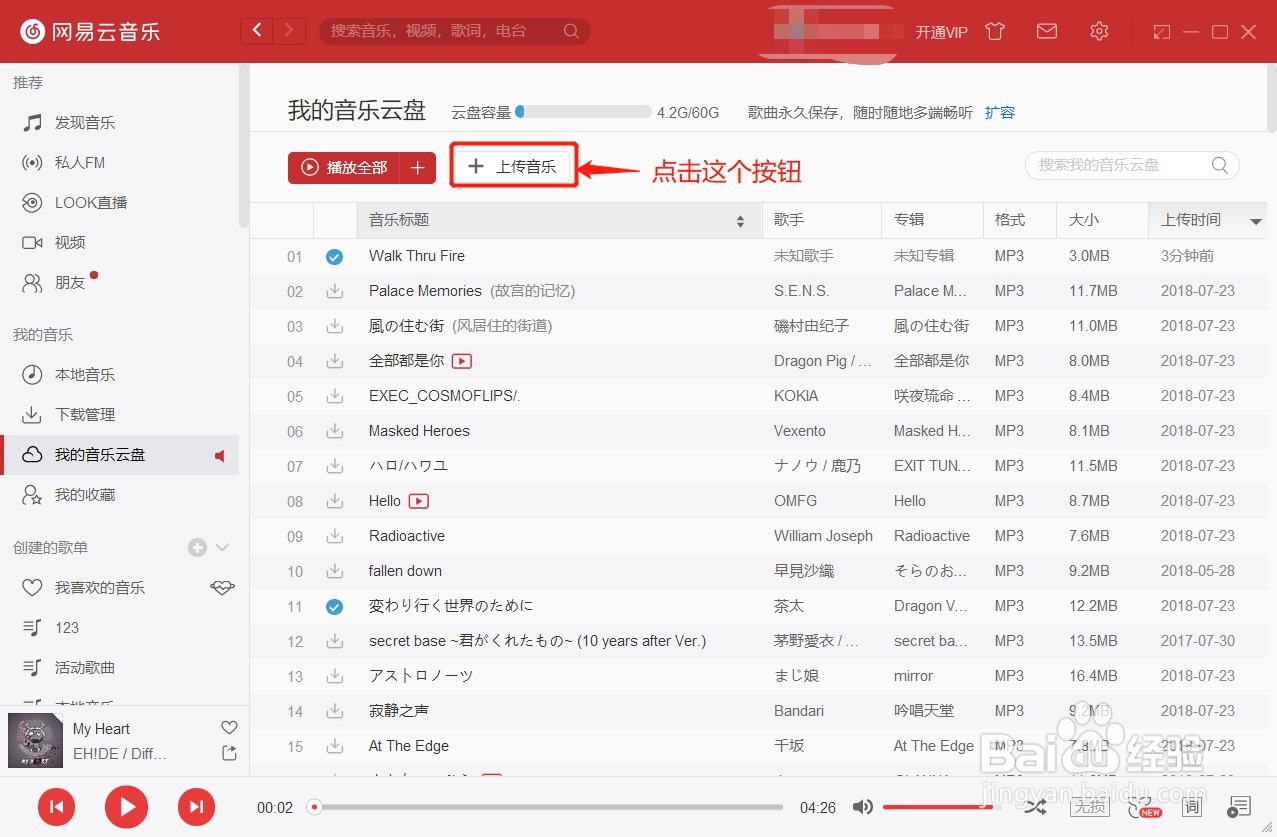Open the 活动歌曲 playlist
The height and width of the screenshot is (837, 1277).
(120, 668)
